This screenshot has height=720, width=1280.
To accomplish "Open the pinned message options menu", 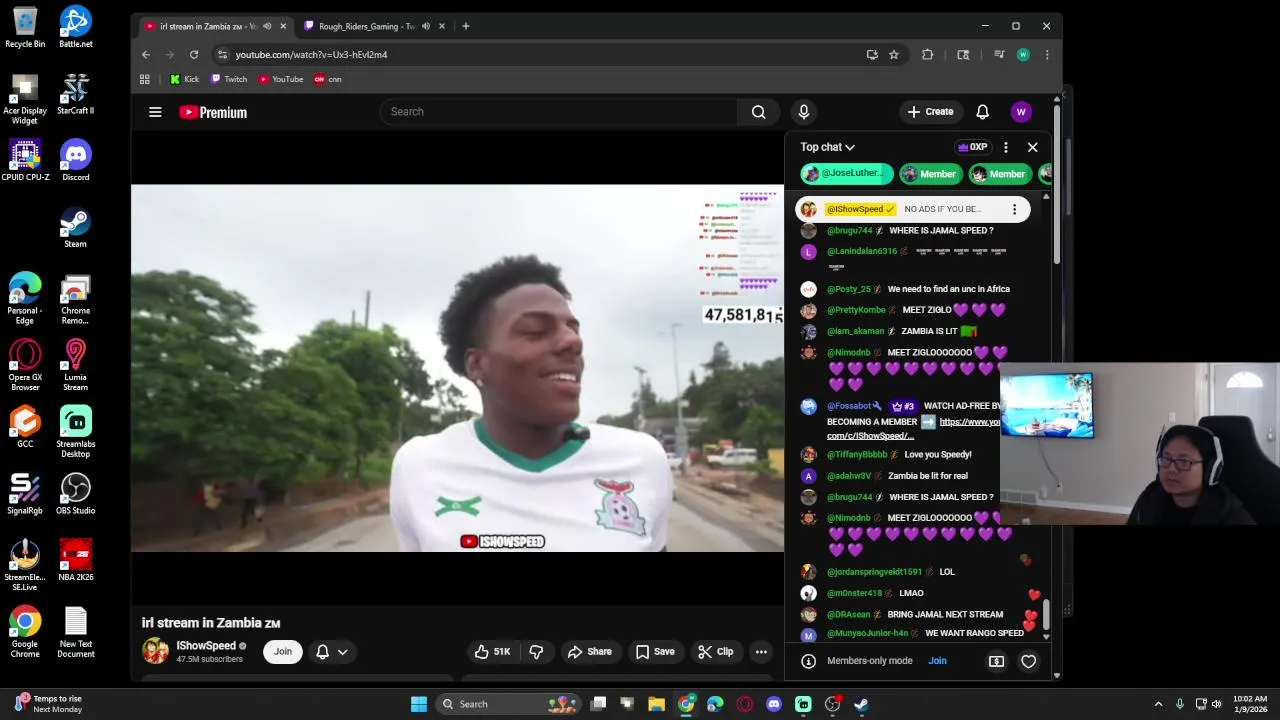I will (1014, 209).
